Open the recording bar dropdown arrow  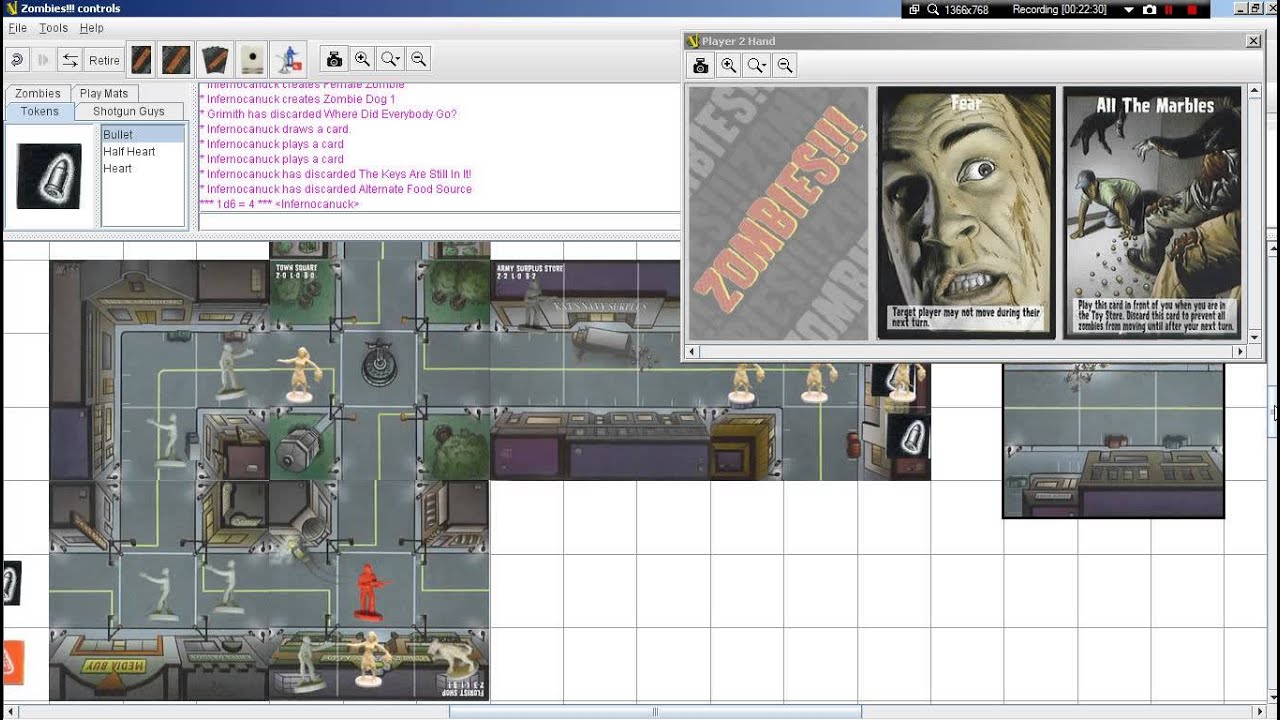(x=1128, y=9)
